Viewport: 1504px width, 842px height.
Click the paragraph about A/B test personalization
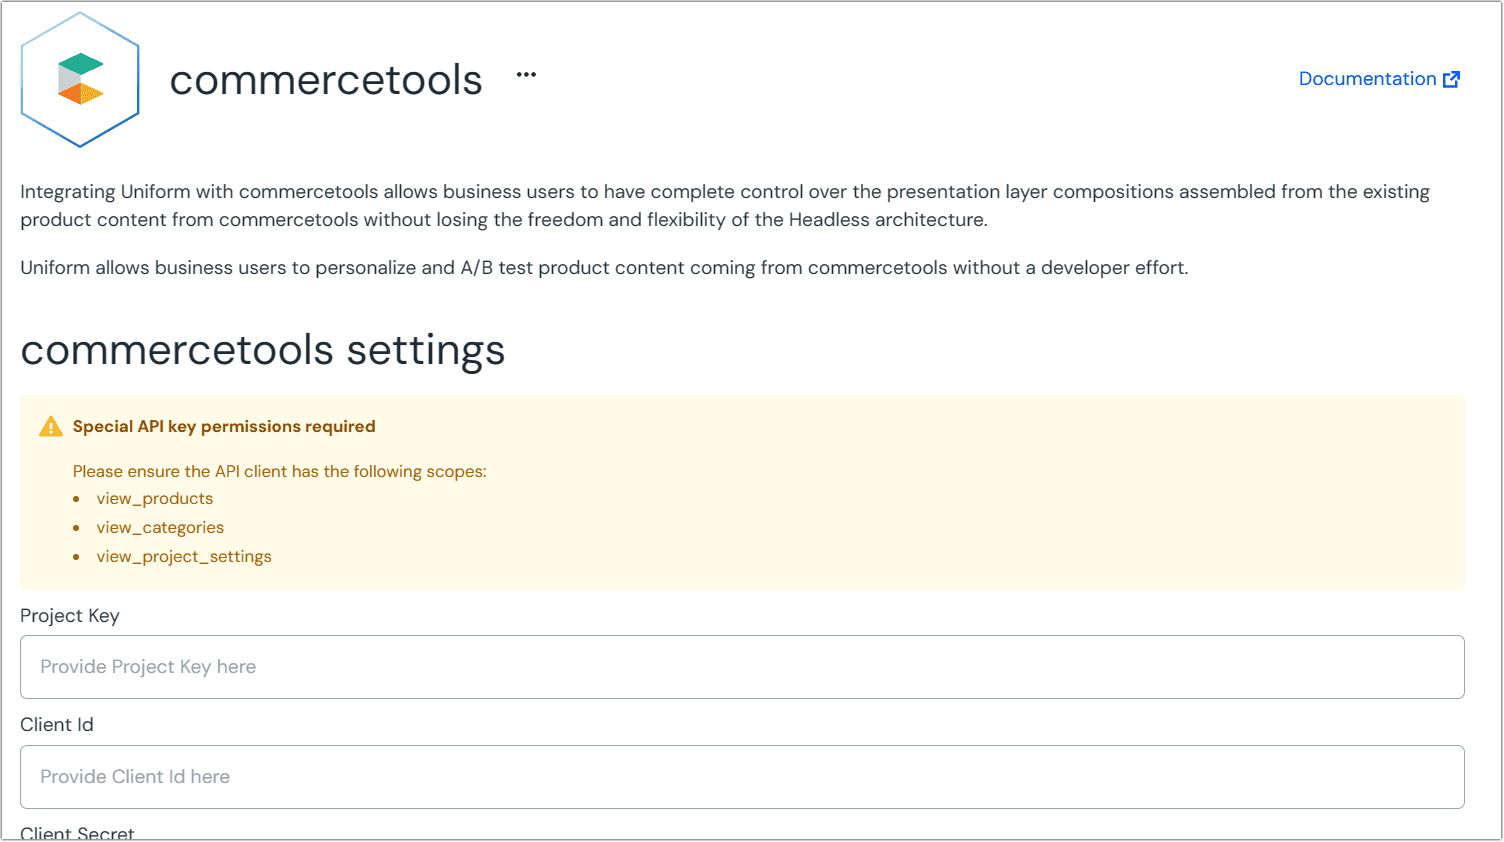coord(604,268)
